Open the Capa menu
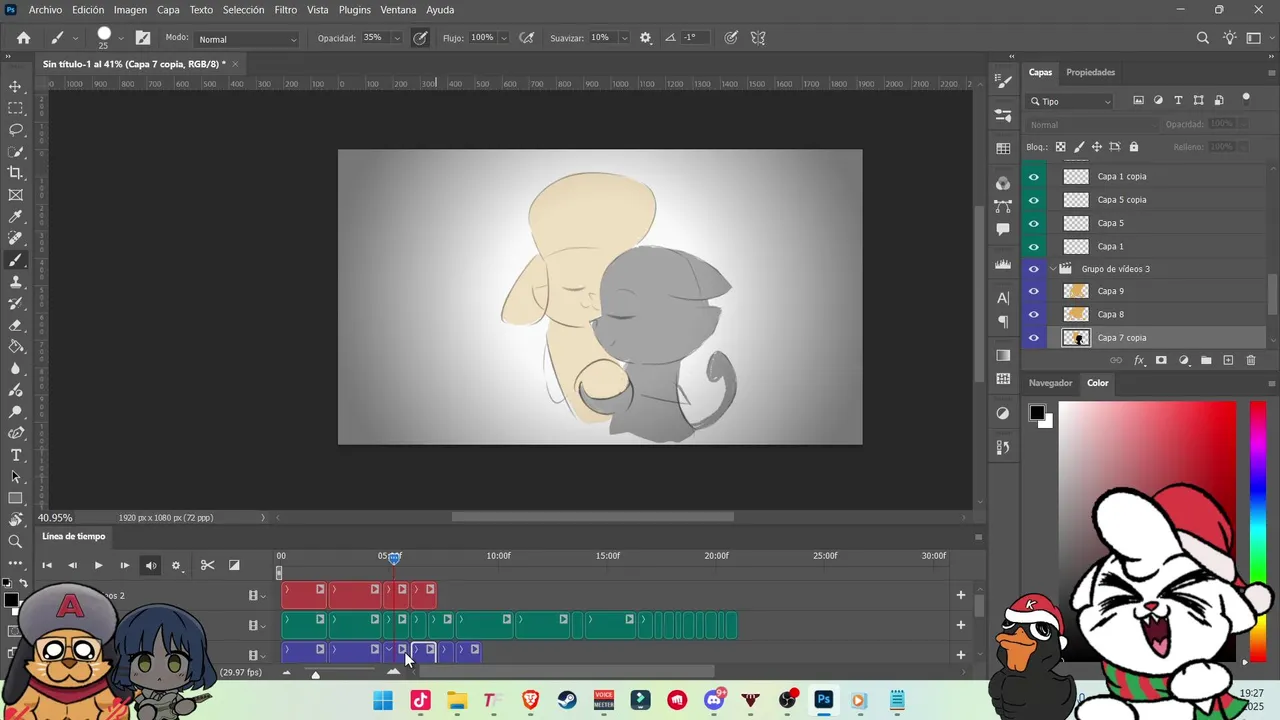The height and width of the screenshot is (720, 1280). pyautogui.click(x=168, y=10)
